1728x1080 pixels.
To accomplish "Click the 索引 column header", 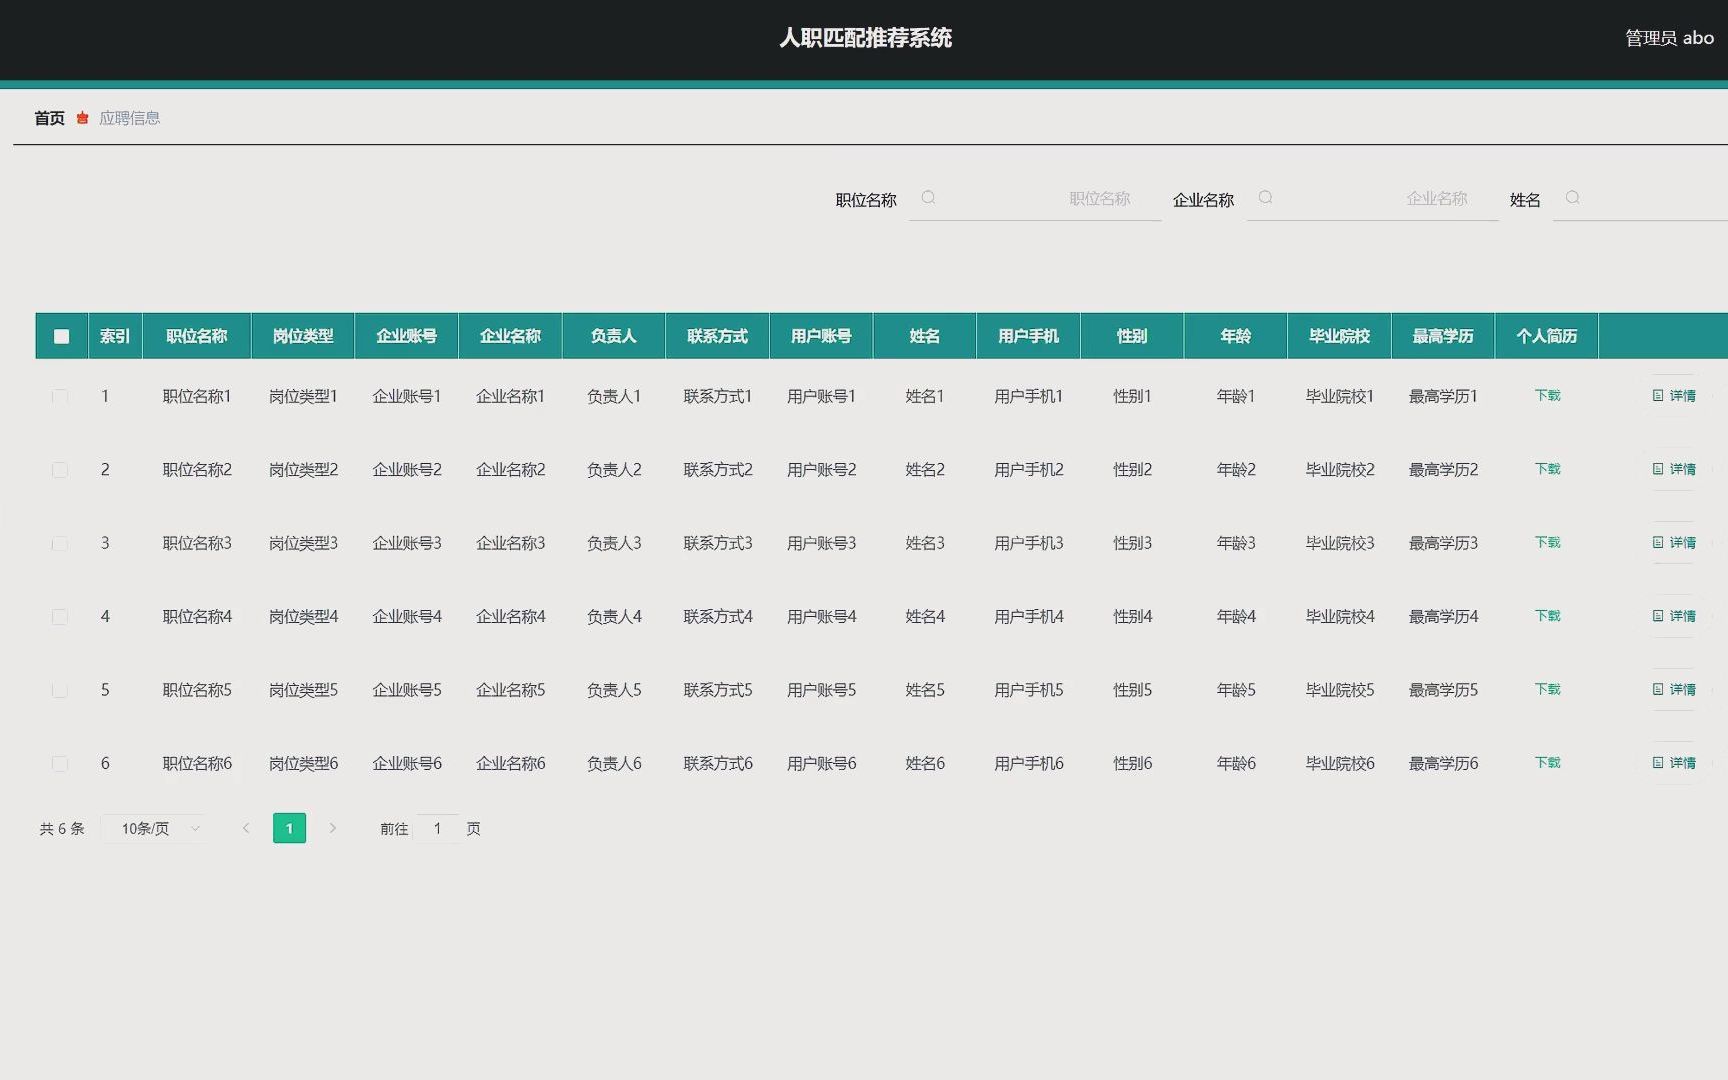I will click(x=115, y=336).
